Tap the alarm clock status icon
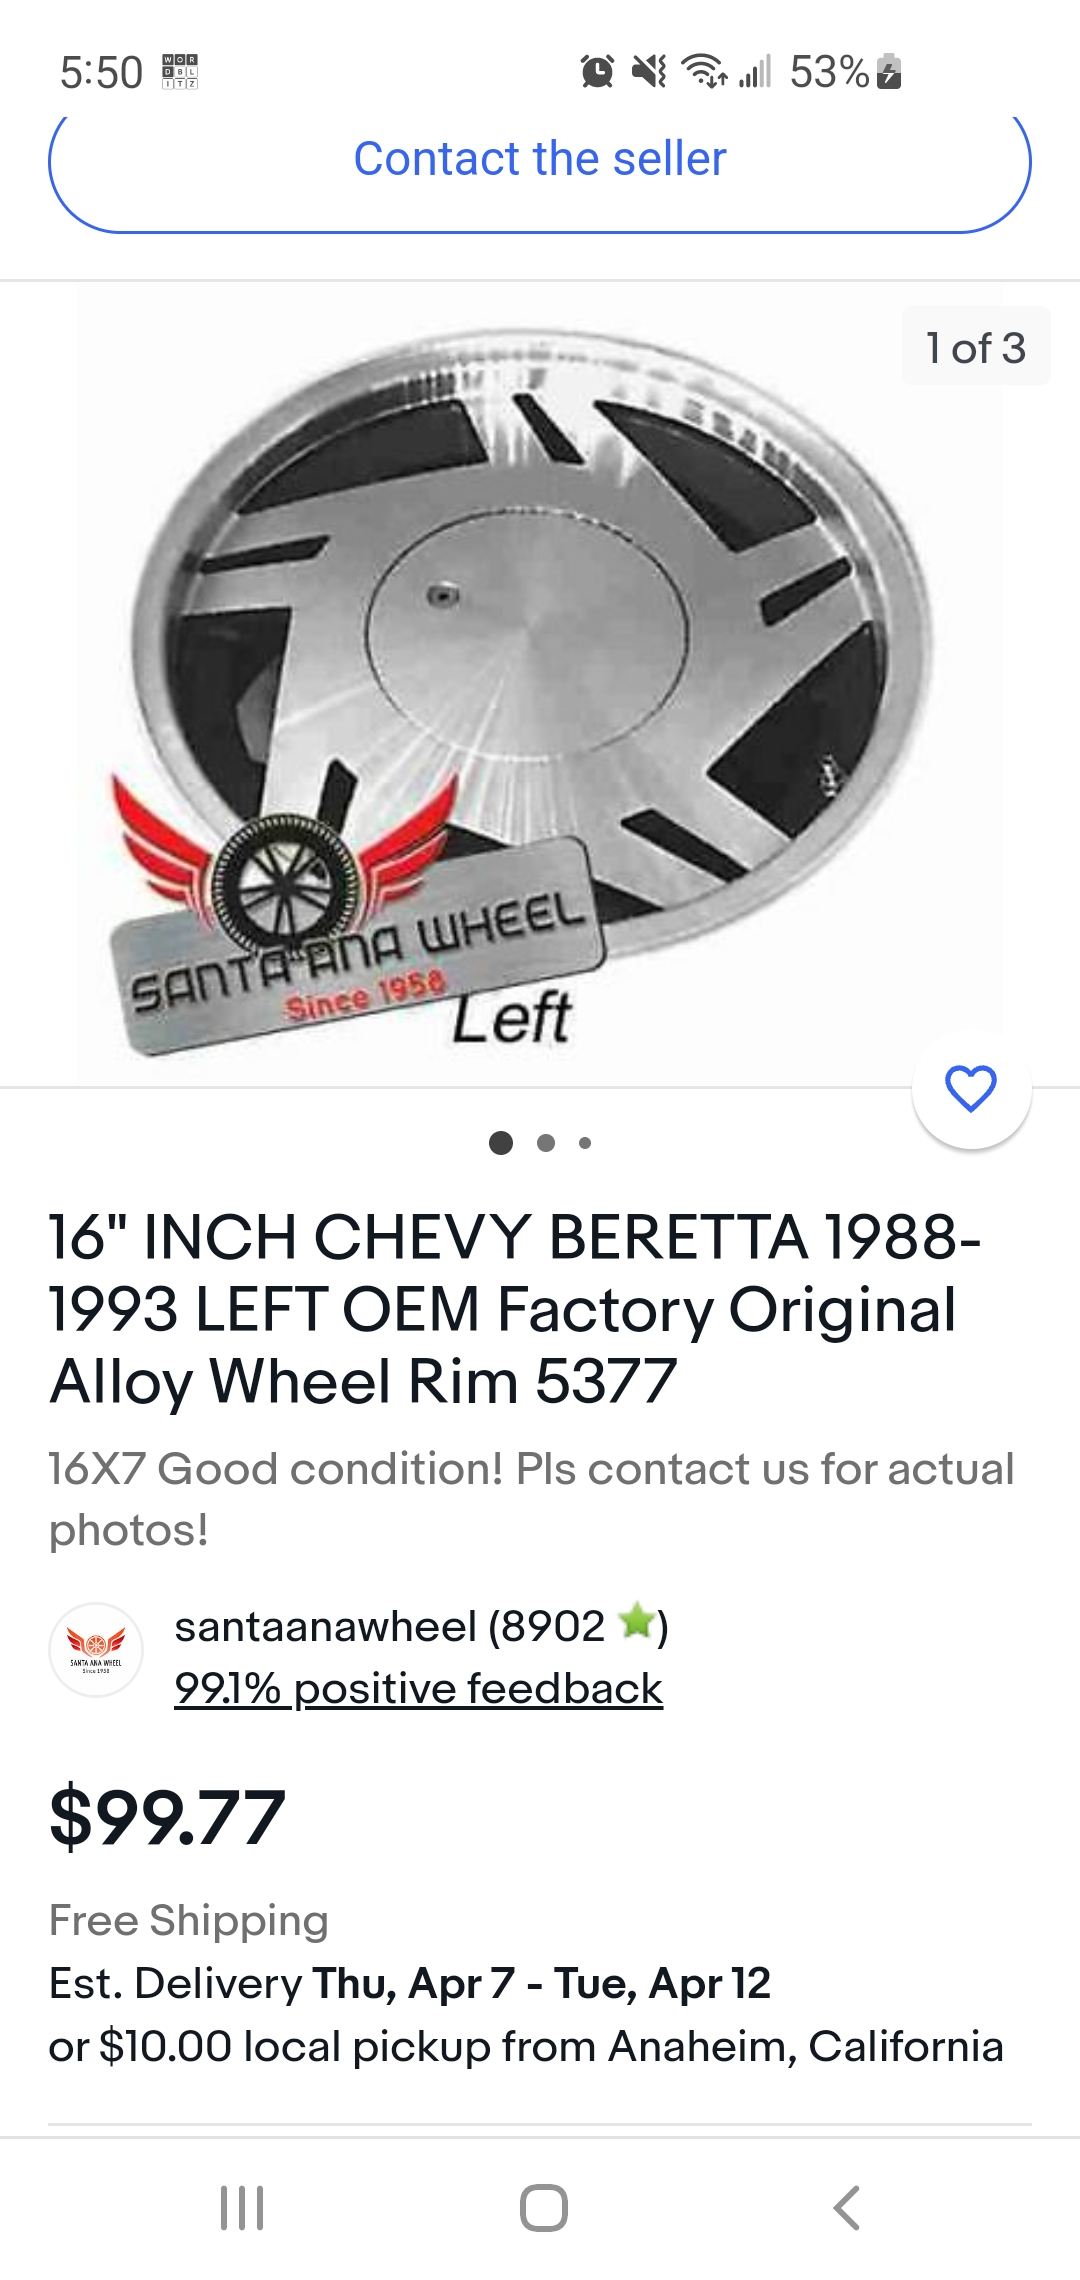This screenshot has width=1080, height=2280. (597, 72)
